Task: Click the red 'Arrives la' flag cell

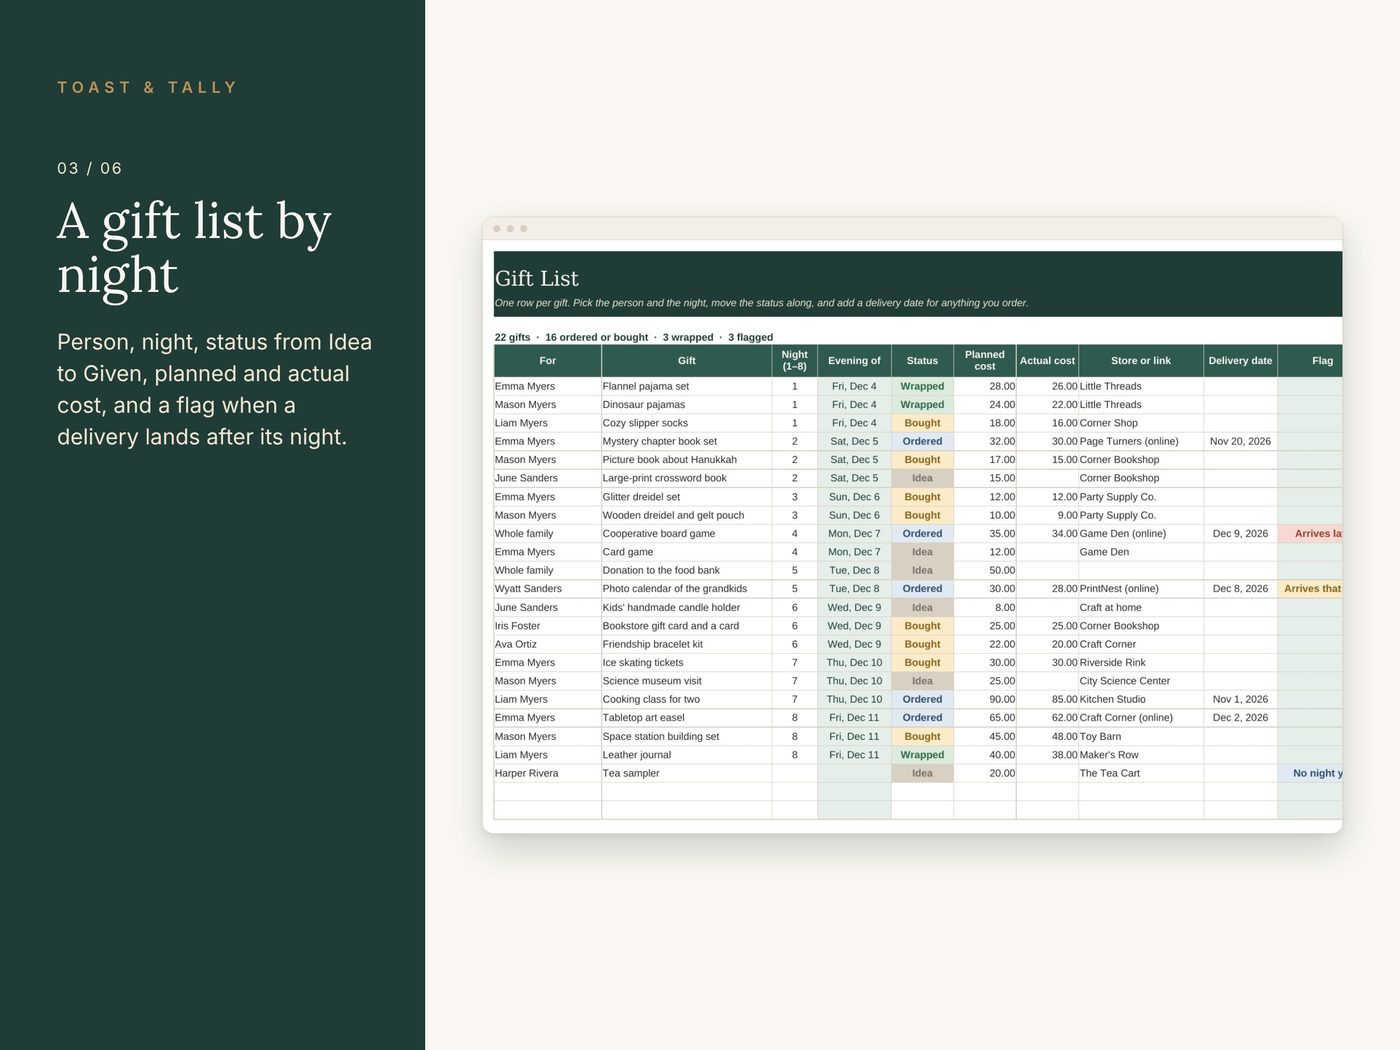Action: click(x=1310, y=534)
